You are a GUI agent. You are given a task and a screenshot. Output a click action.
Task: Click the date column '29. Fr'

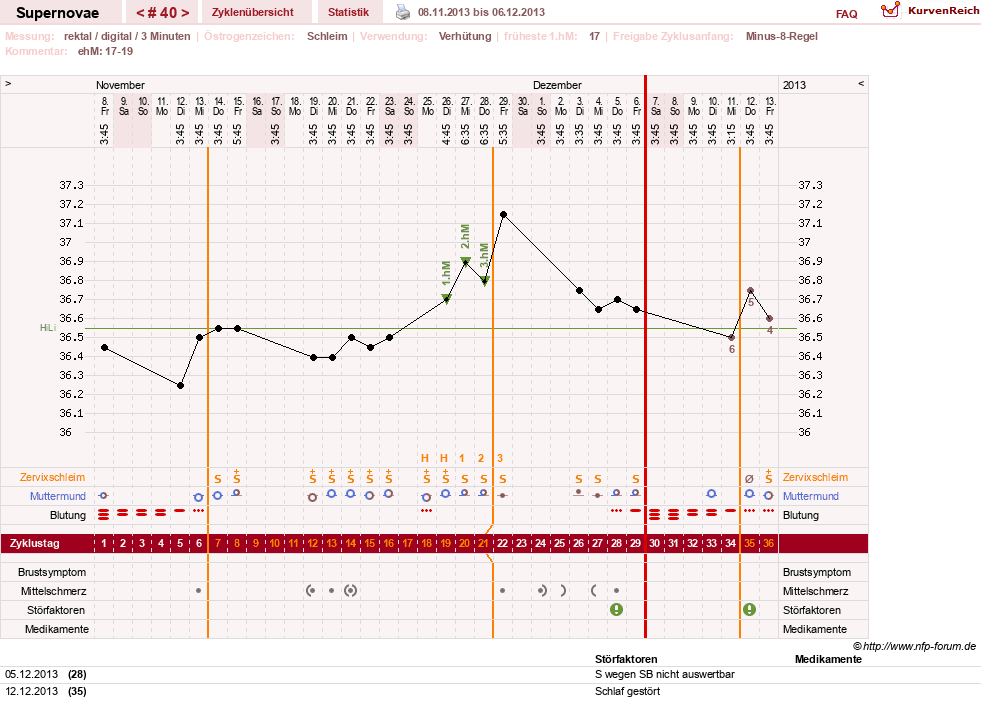pyautogui.click(x=504, y=106)
